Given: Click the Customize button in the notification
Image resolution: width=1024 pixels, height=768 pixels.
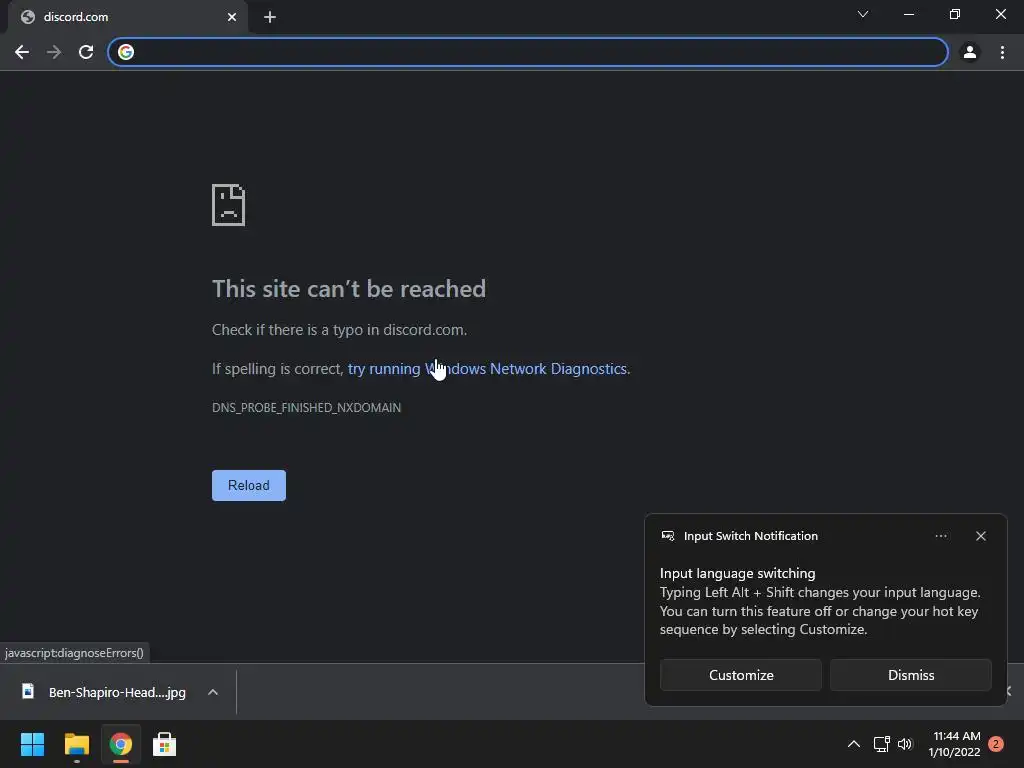Looking at the screenshot, I should click(x=741, y=675).
